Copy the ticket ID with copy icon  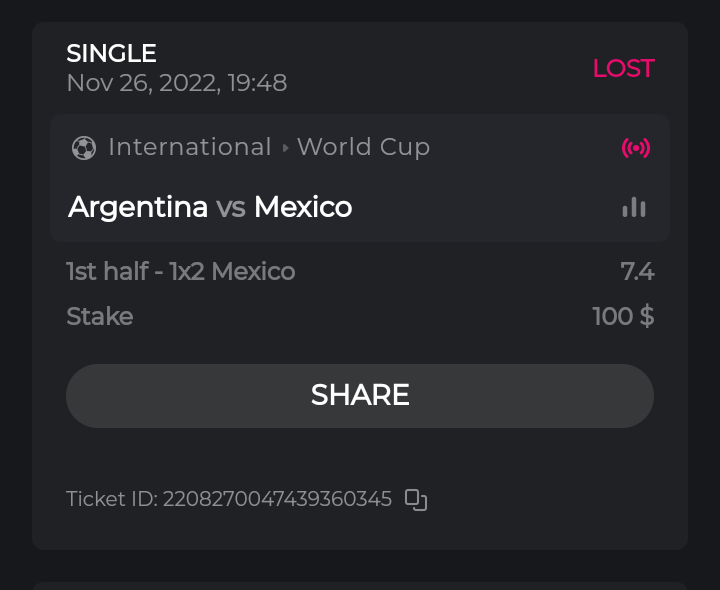tap(416, 499)
